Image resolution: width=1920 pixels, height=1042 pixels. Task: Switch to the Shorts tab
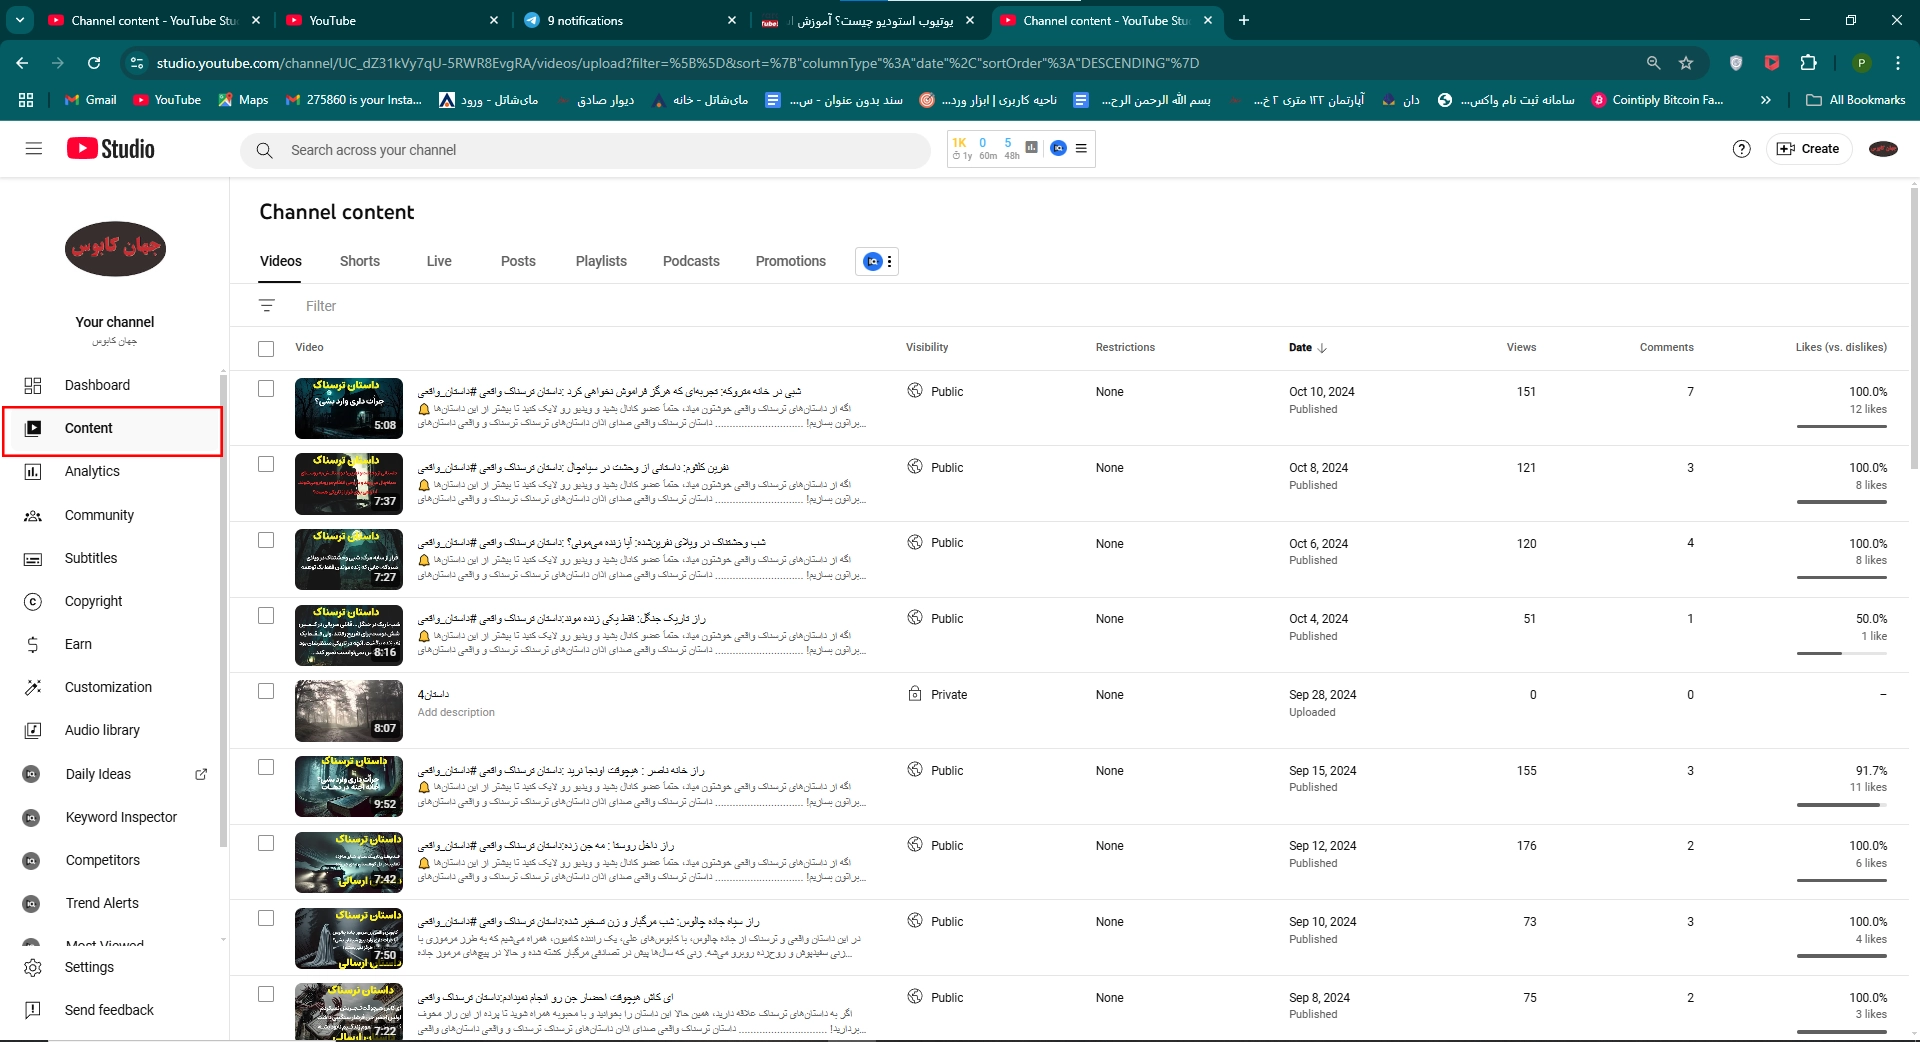pos(359,262)
